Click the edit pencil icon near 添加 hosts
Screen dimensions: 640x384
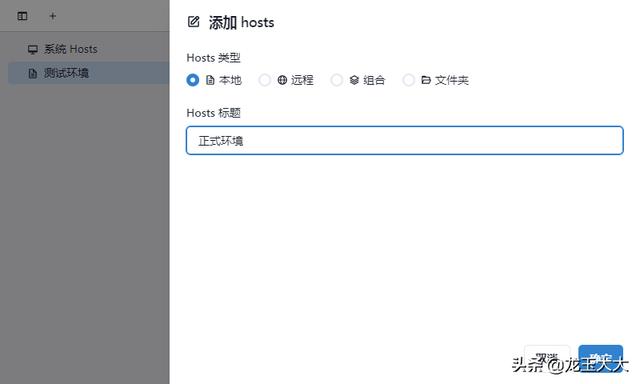[x=193, y=22]
